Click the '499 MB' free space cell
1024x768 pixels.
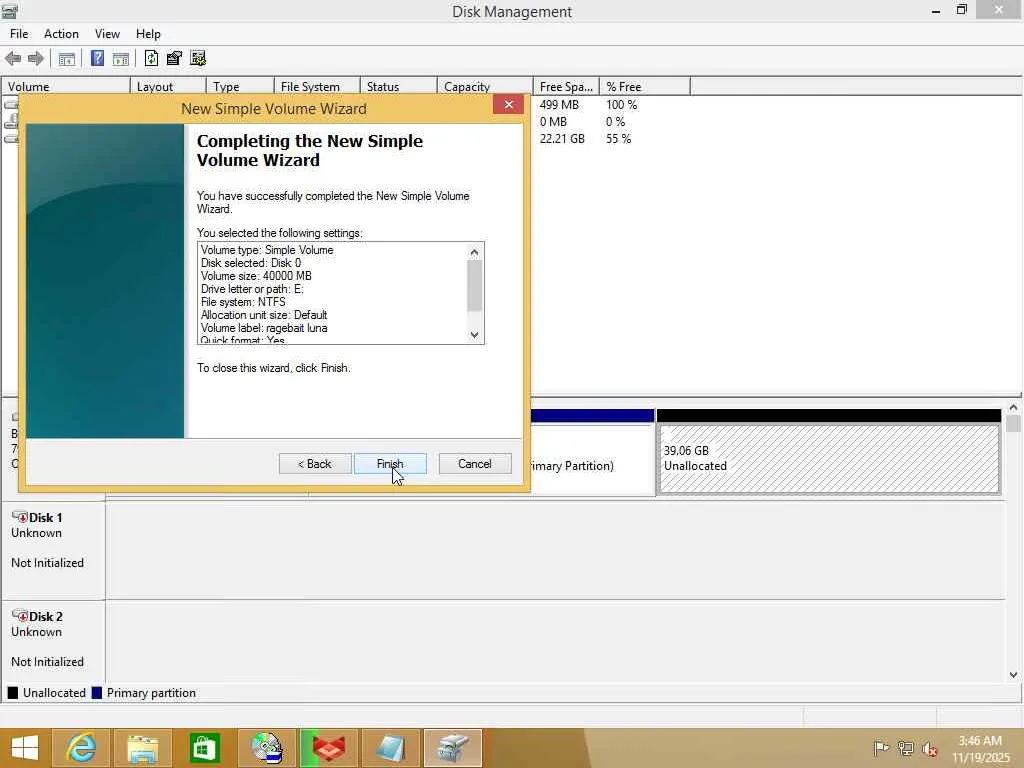click(559, 104)
